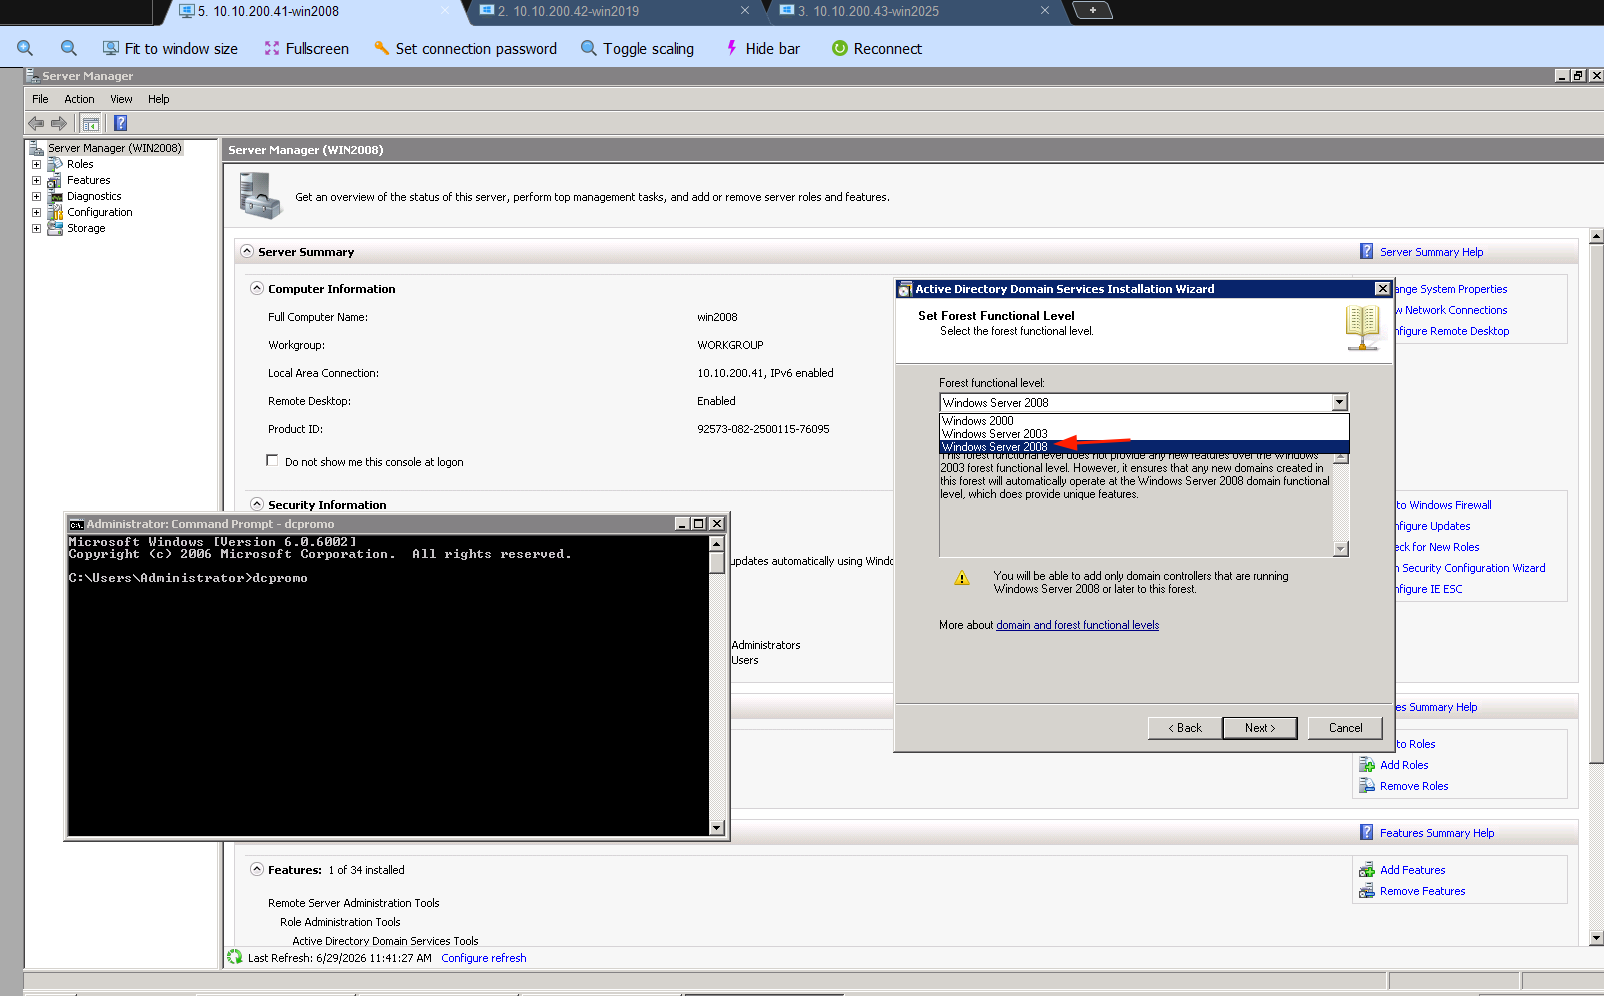Click the refresh icon beside Last Refresh
Viewport: 1604px width, 996px height.
click(235, 957)
